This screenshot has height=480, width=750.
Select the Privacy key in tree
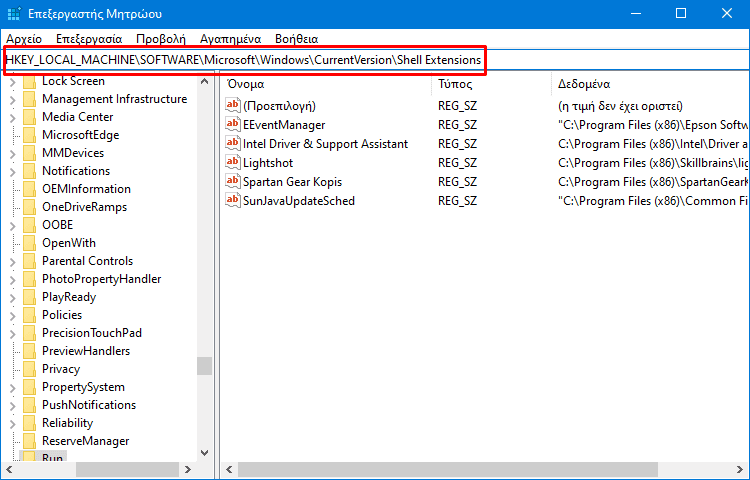tap(61, 369)
